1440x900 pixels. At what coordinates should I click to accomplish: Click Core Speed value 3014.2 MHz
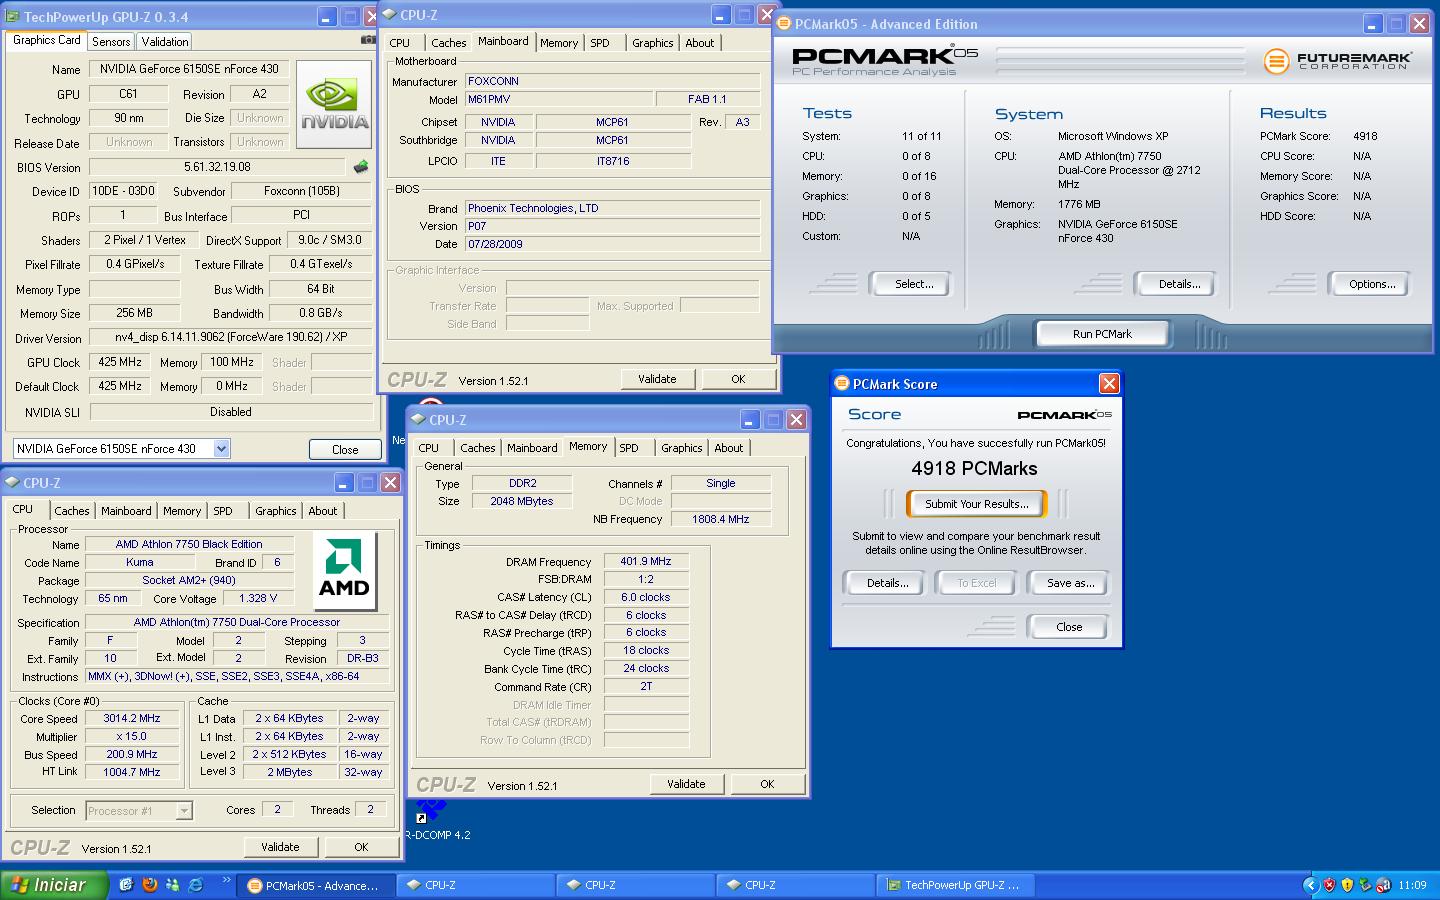(x=132, y=718)
